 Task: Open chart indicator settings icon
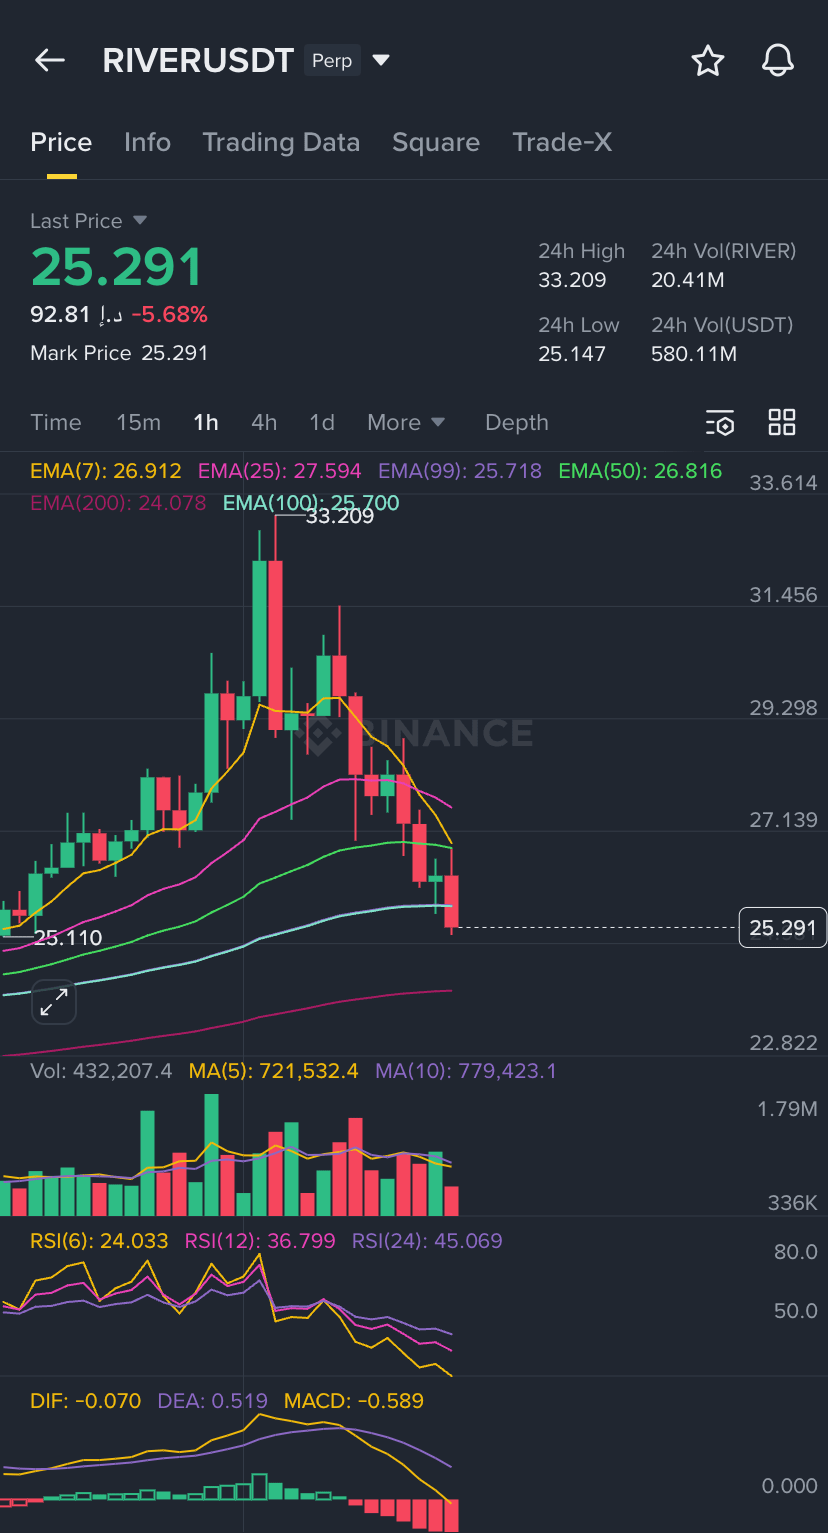(720, 423)
